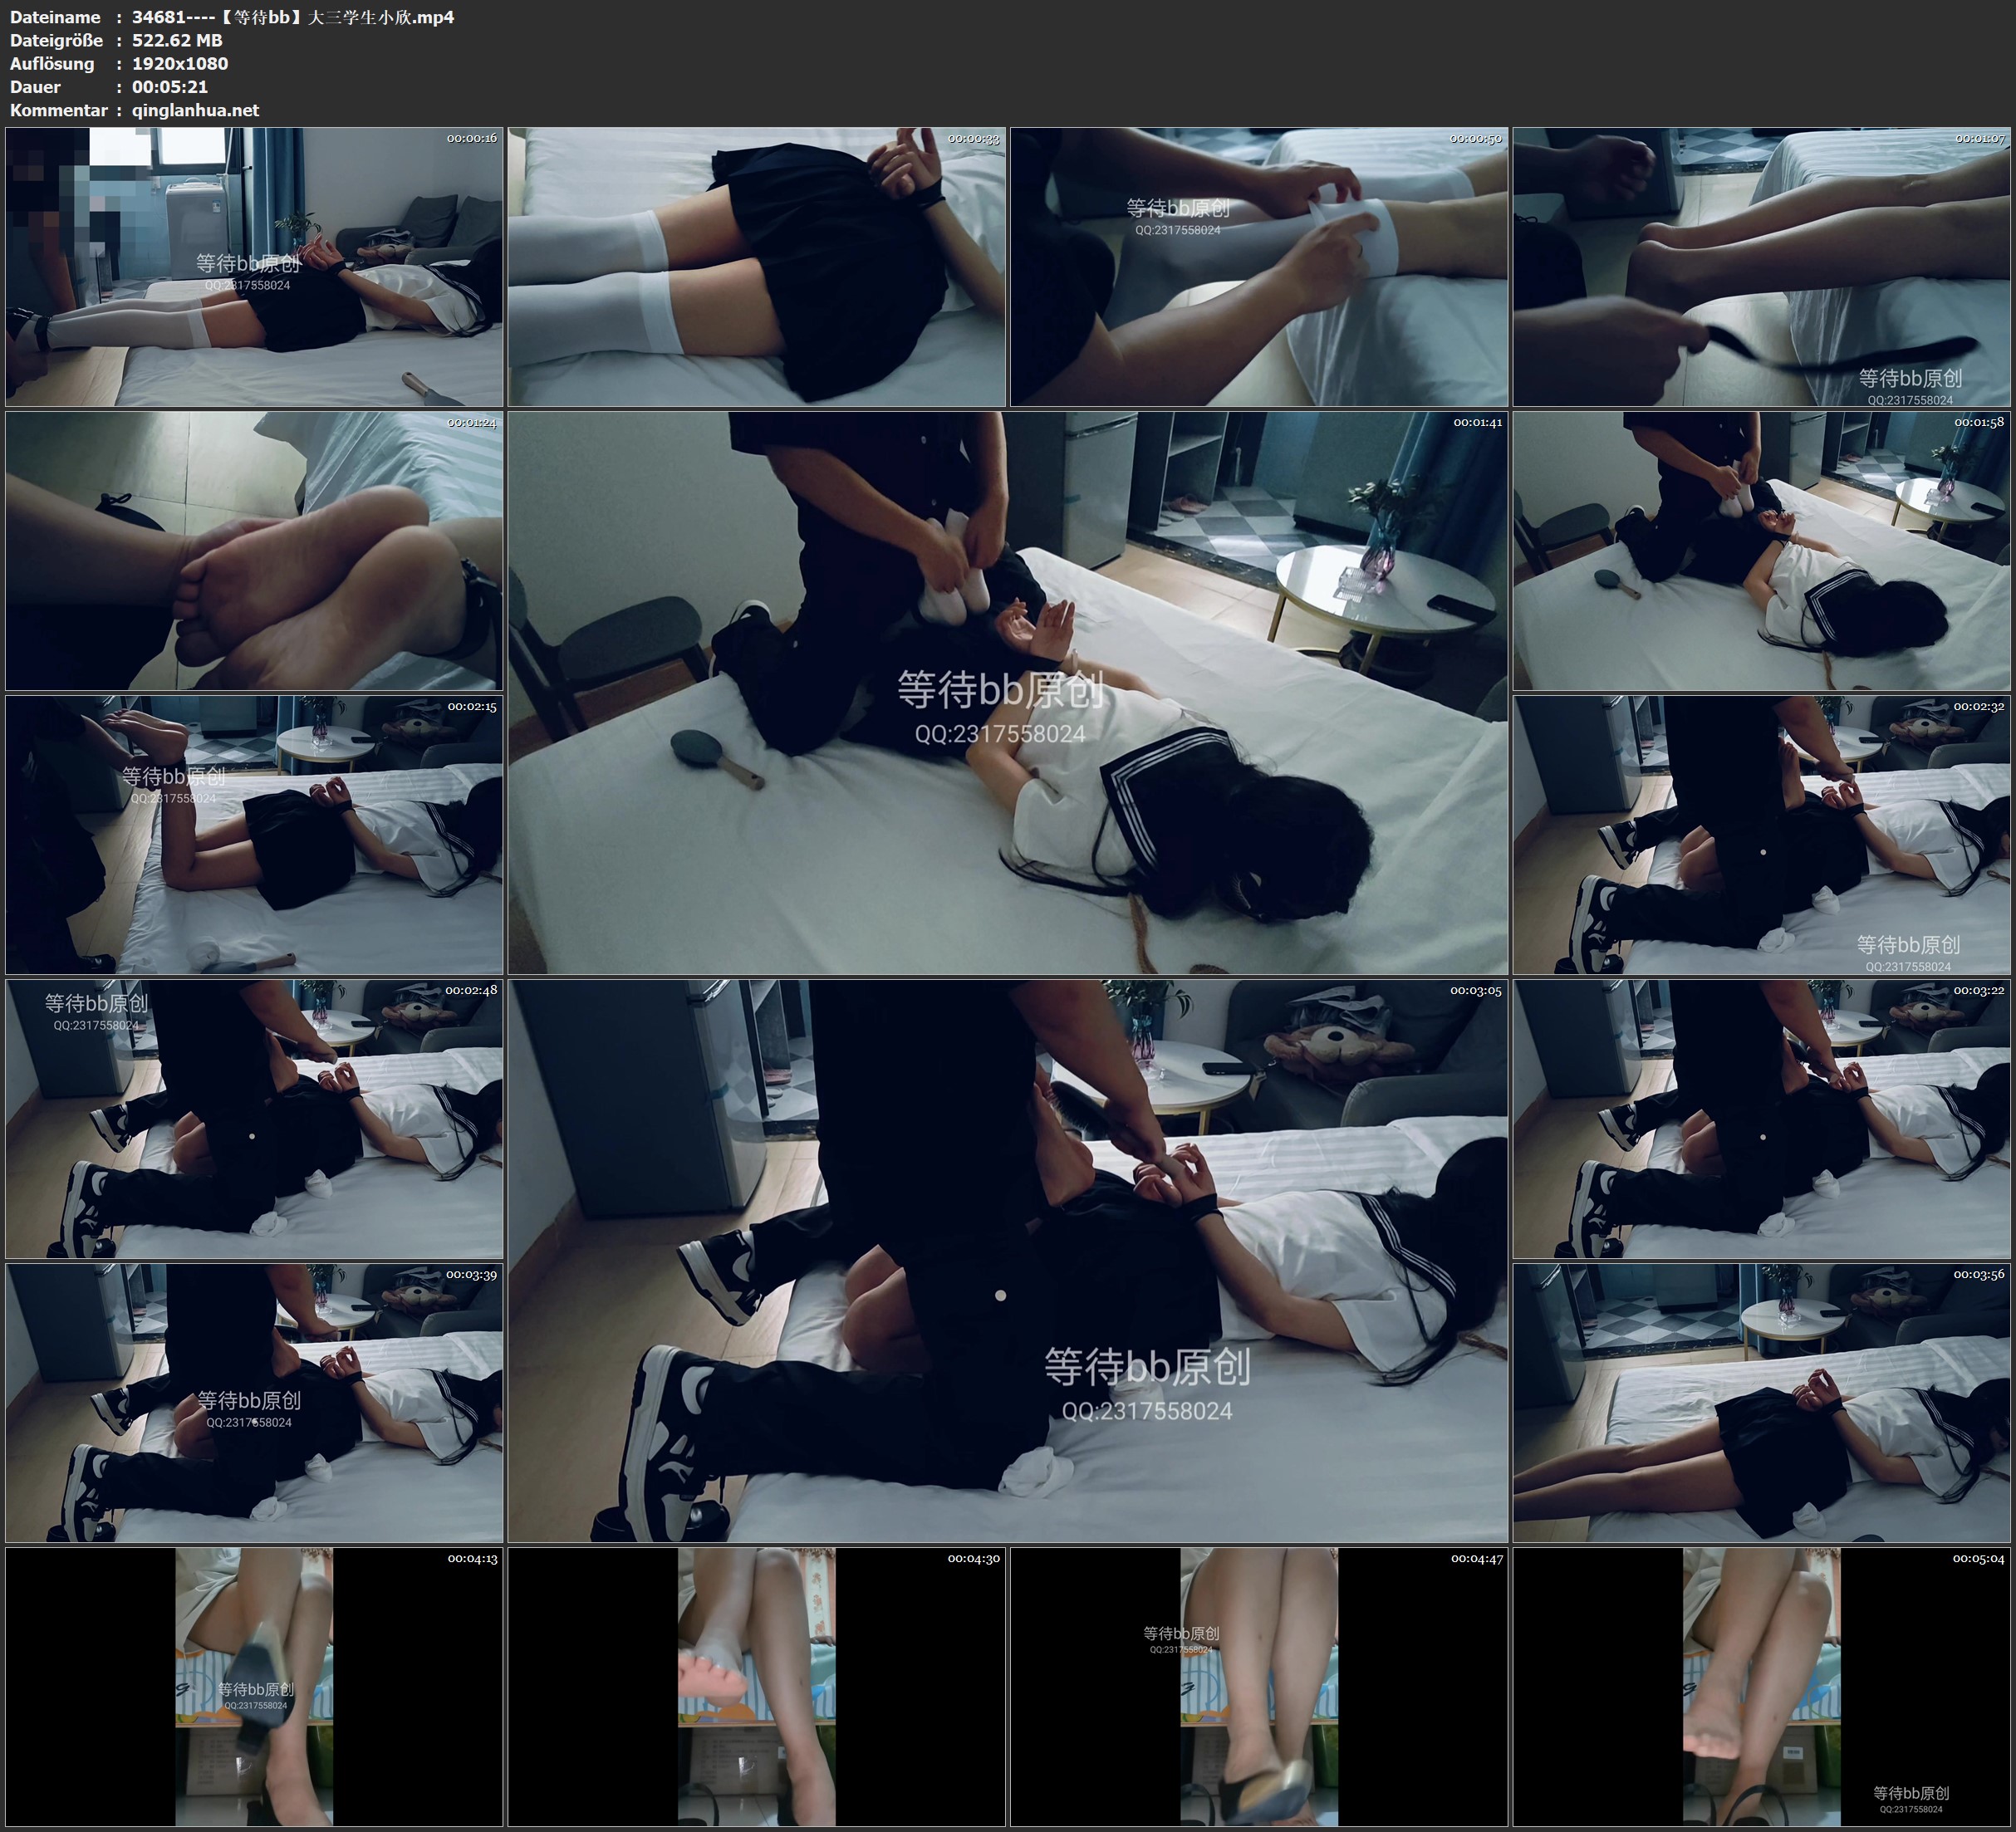
Task: Open the 00:04:30 vertical thumbnail
Action: coord(756,1686)
